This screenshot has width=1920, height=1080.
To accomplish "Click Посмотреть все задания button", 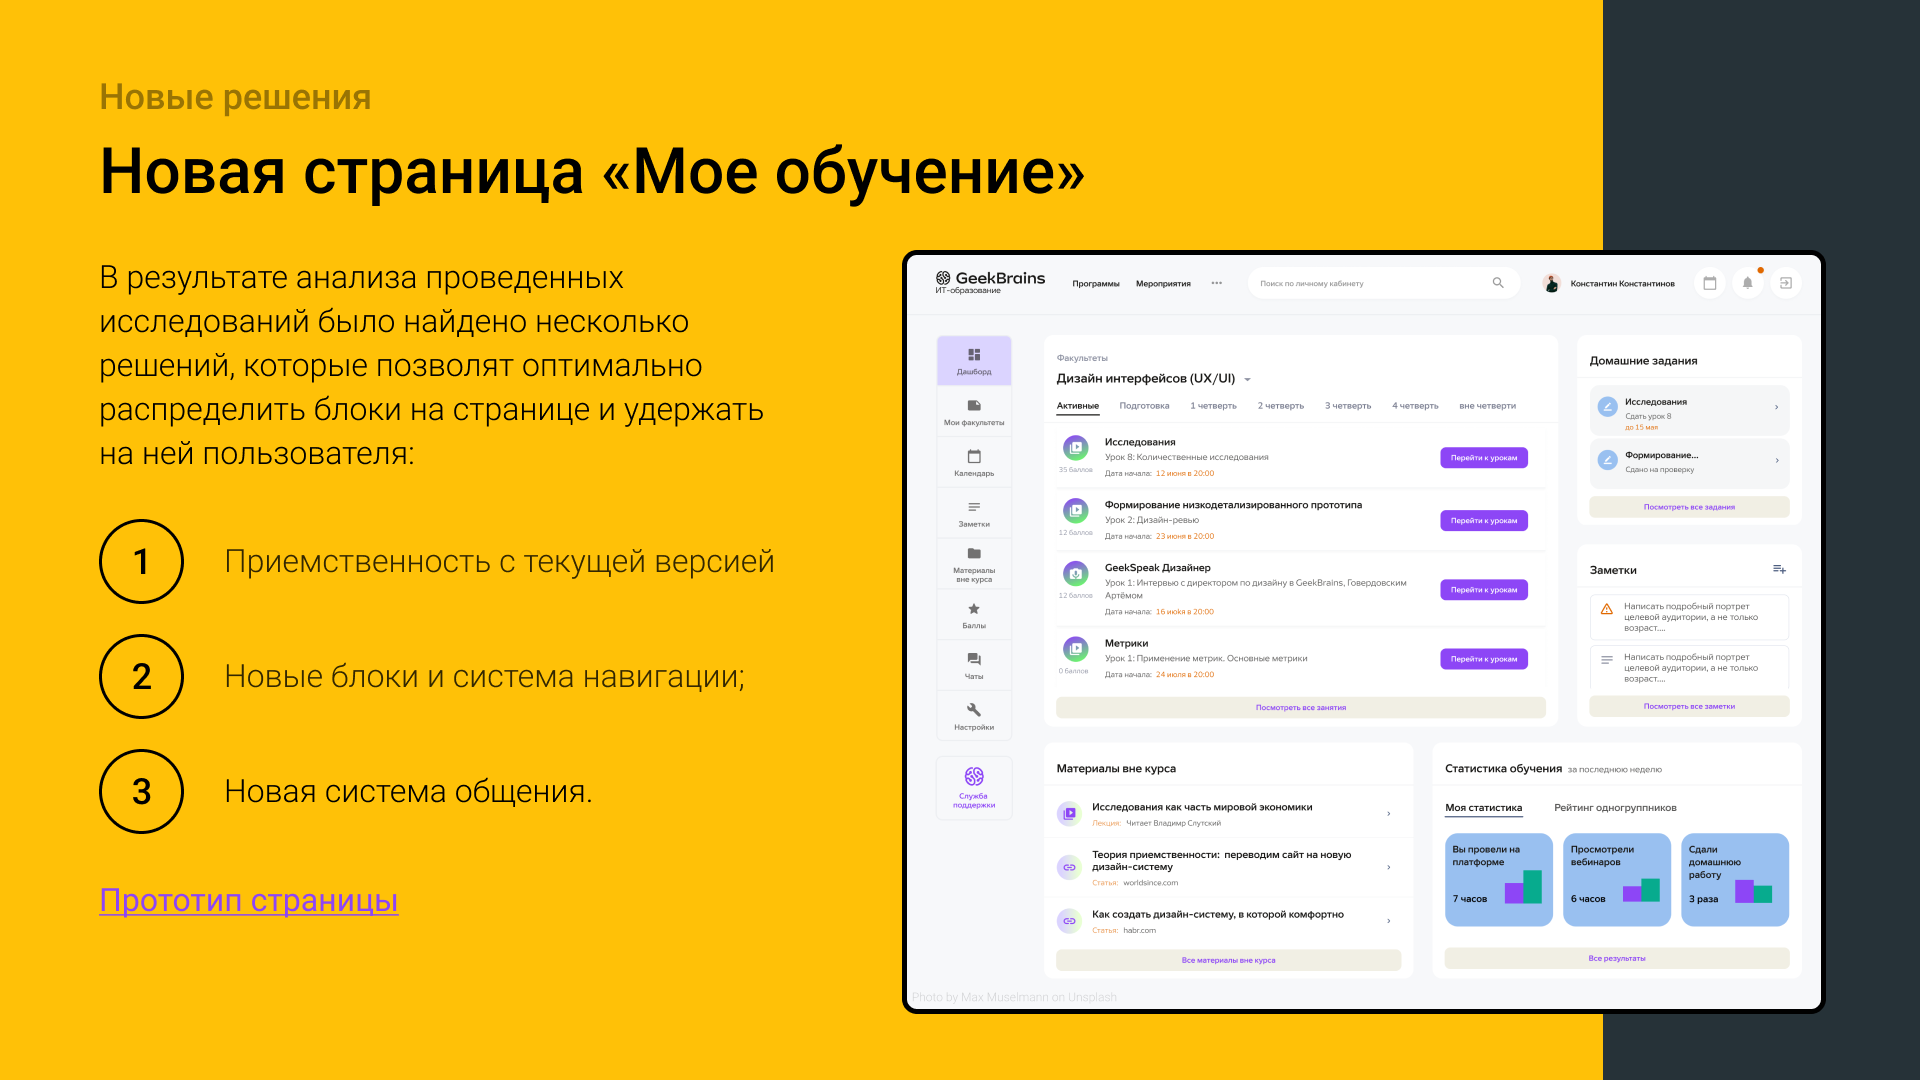I will coord(1688,507).
